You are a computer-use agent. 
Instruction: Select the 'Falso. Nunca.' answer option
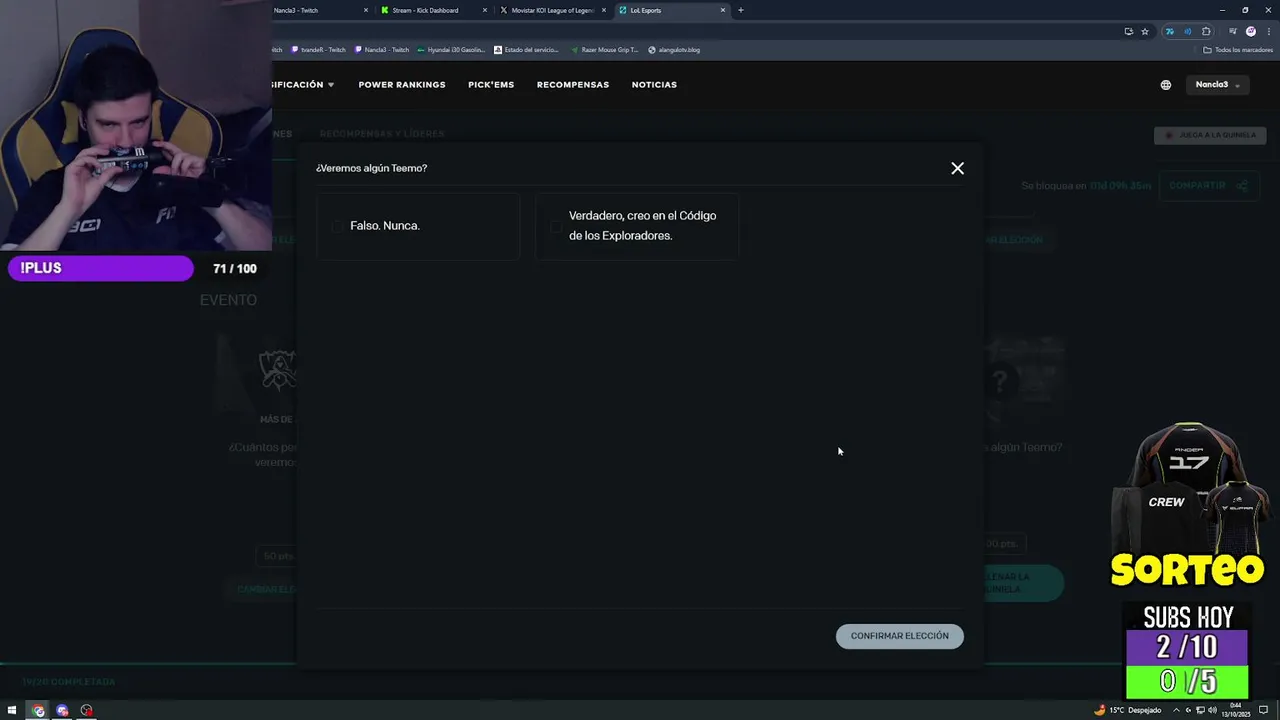click(x=418, y=226)
